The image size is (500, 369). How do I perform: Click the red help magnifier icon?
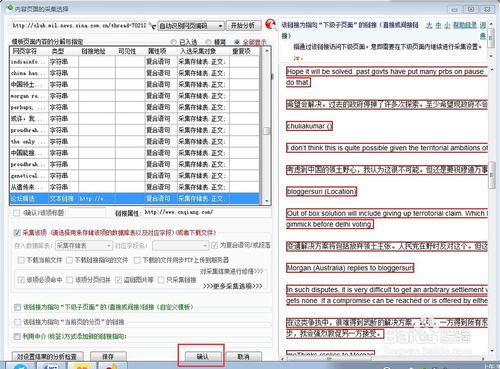tap(271, 25)
